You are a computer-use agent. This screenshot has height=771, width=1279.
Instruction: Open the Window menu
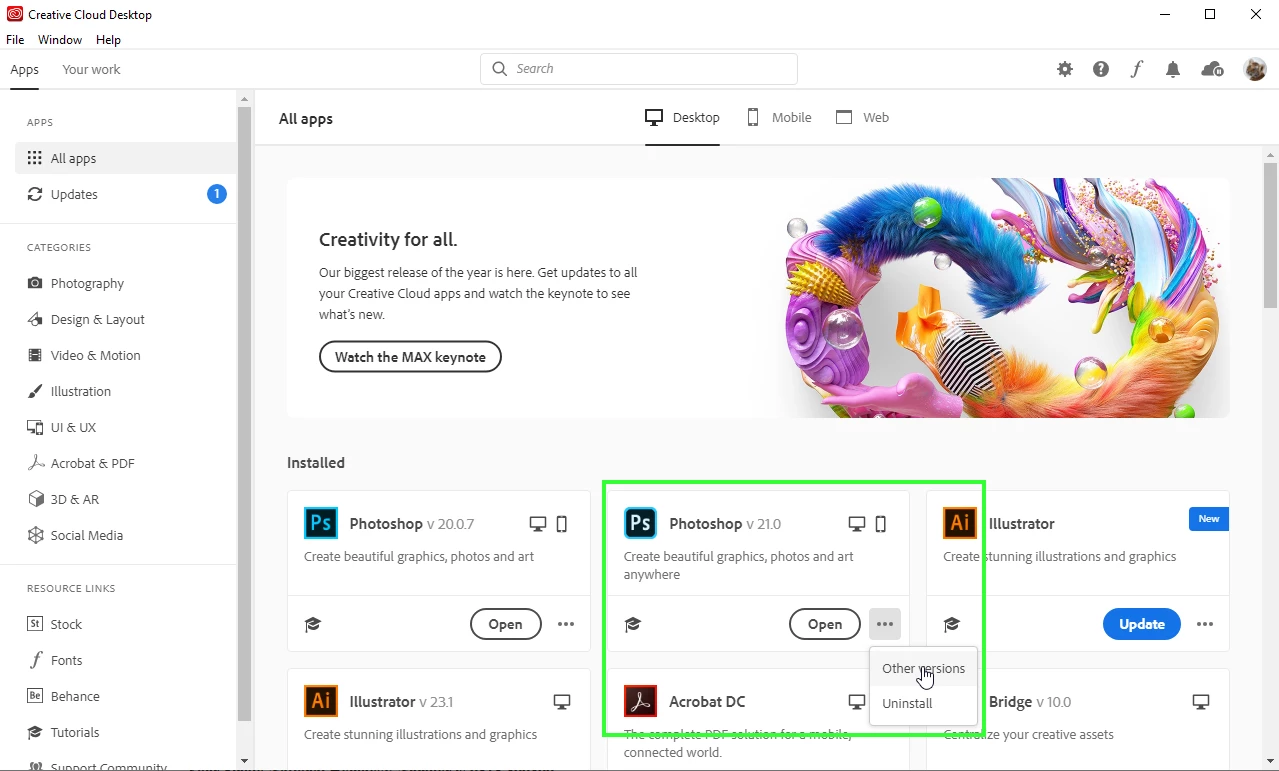60,40
